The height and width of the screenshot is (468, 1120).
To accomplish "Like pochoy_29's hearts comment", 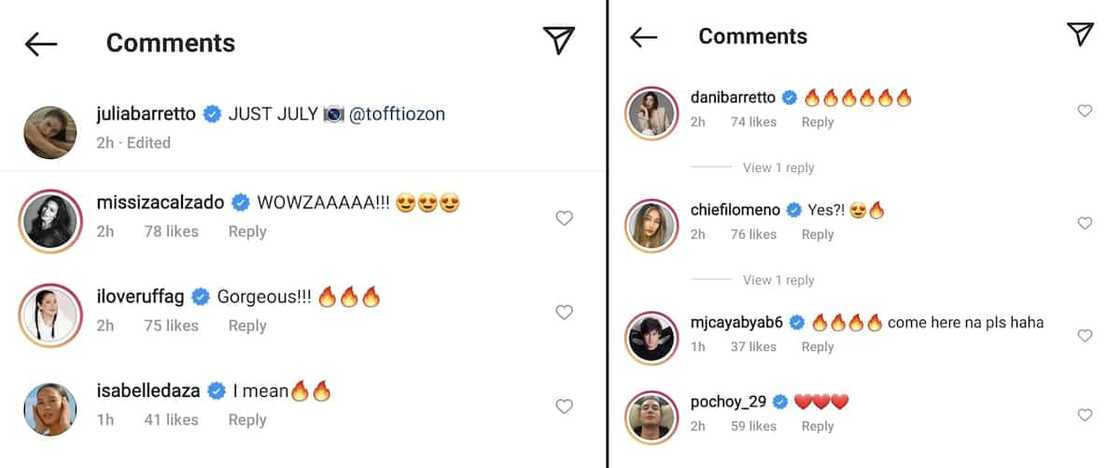I will [1084, 415].
